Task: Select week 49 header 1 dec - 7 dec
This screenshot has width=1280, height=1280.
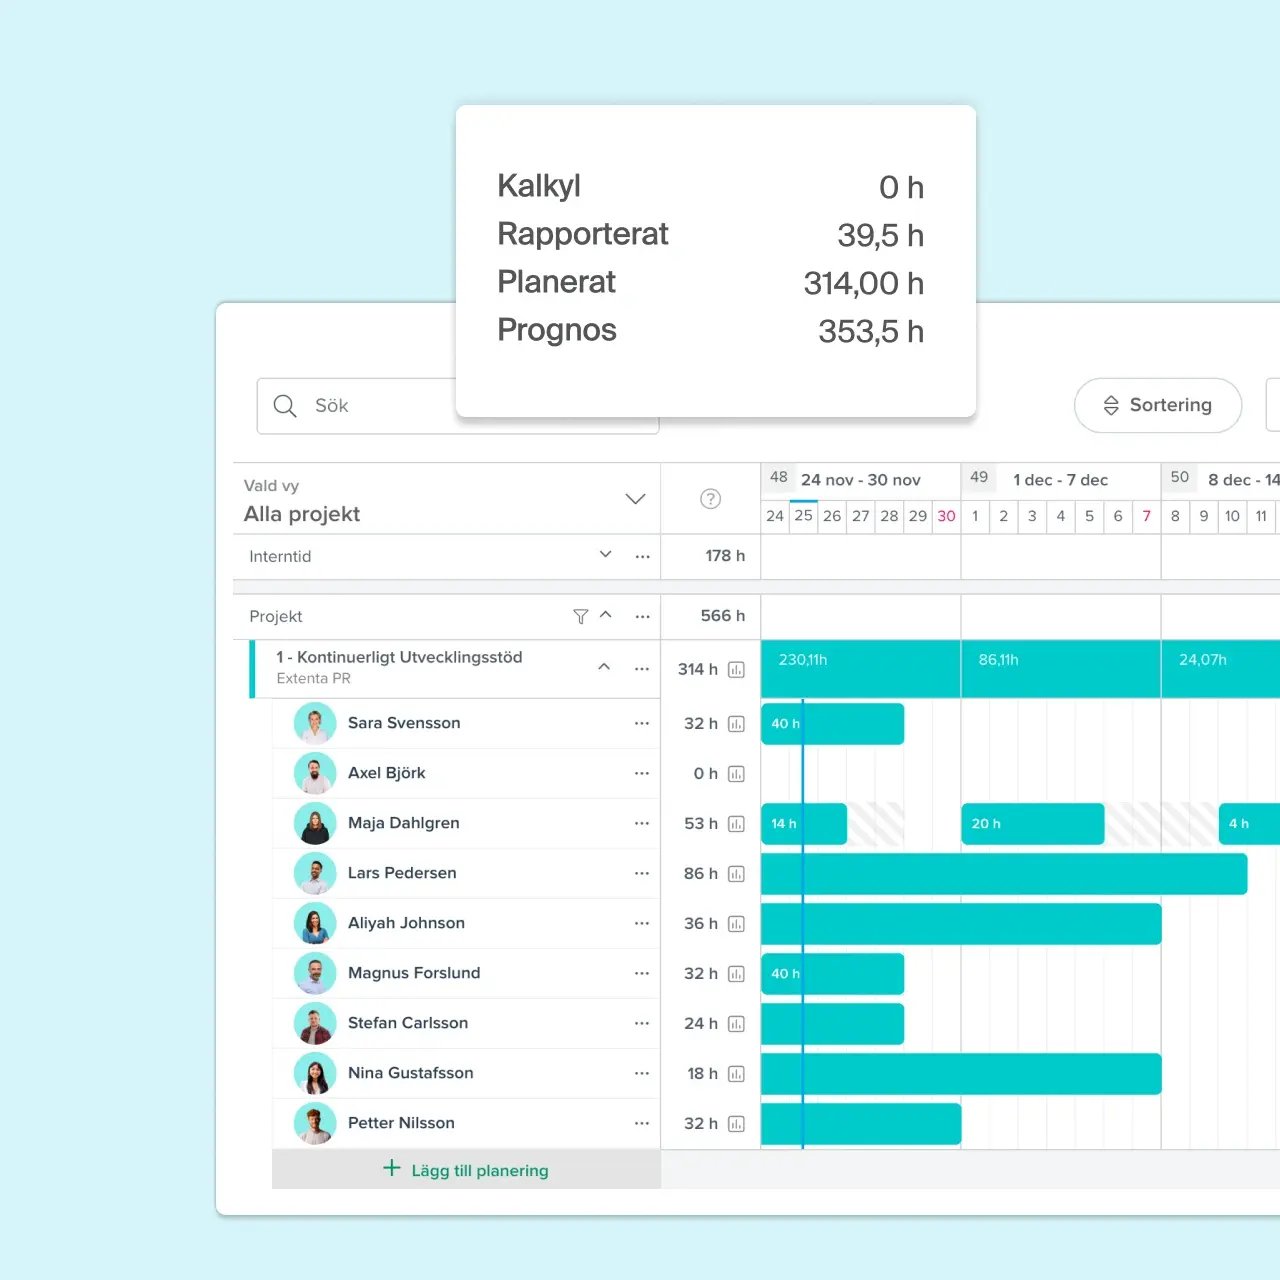Action: point(1060,480)
